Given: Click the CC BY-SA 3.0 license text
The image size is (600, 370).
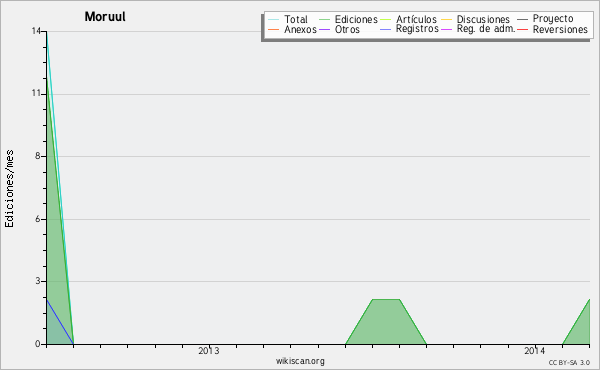Looking at the screenshot, I should (x=569, y=362).
